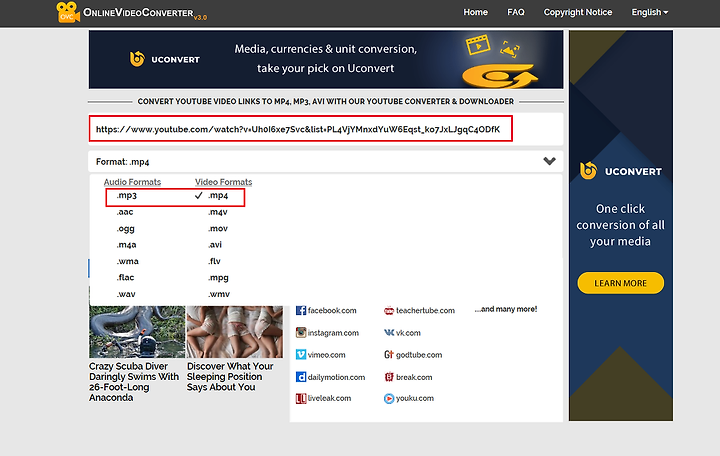The image size is (720, 456).
Task: Select .flac audio format
Action: (x=125, y=277)
